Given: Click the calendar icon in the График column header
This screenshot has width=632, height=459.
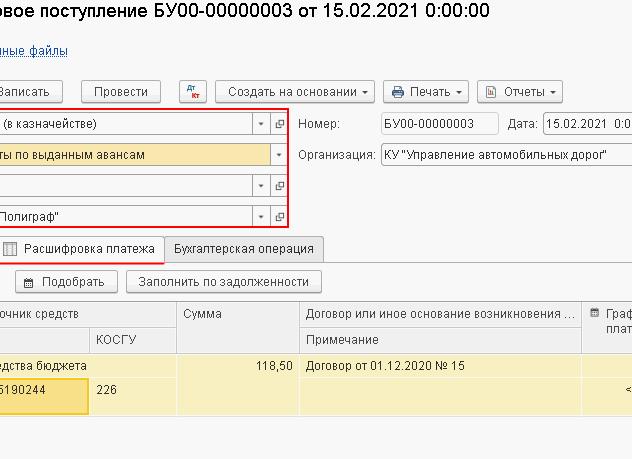Looking at the screenshot, I should pyautogui.click(x=595, y=313).
